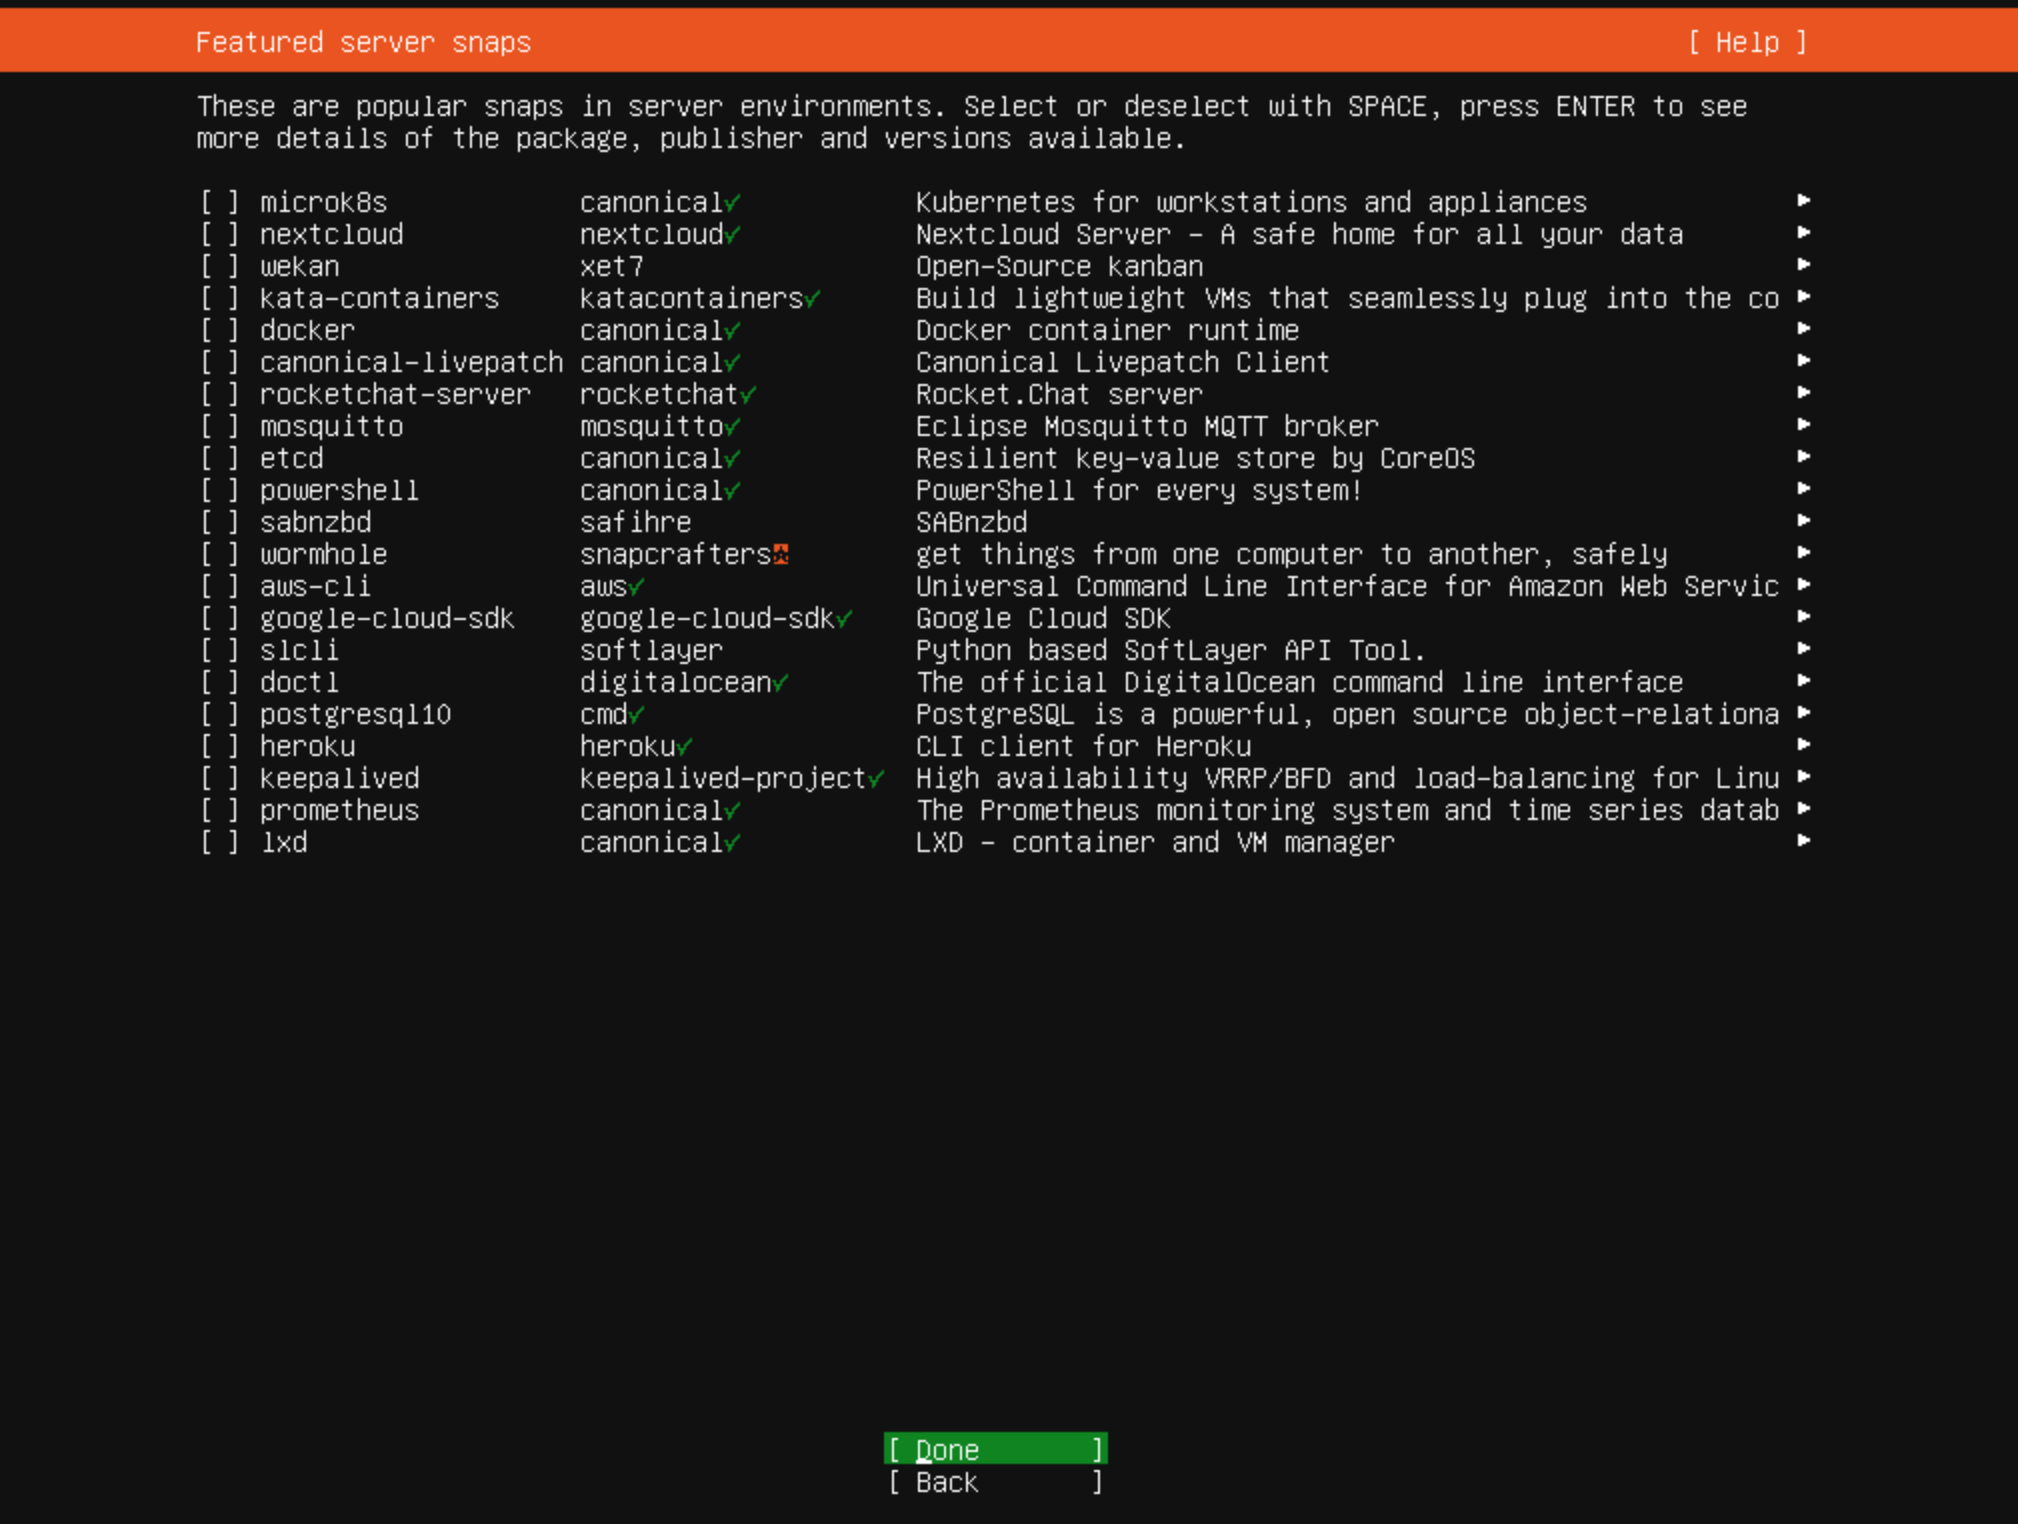Toggle the nextcloud checkbox
This screenshot has height=1524, width=2018.
(x=220, y=235)
